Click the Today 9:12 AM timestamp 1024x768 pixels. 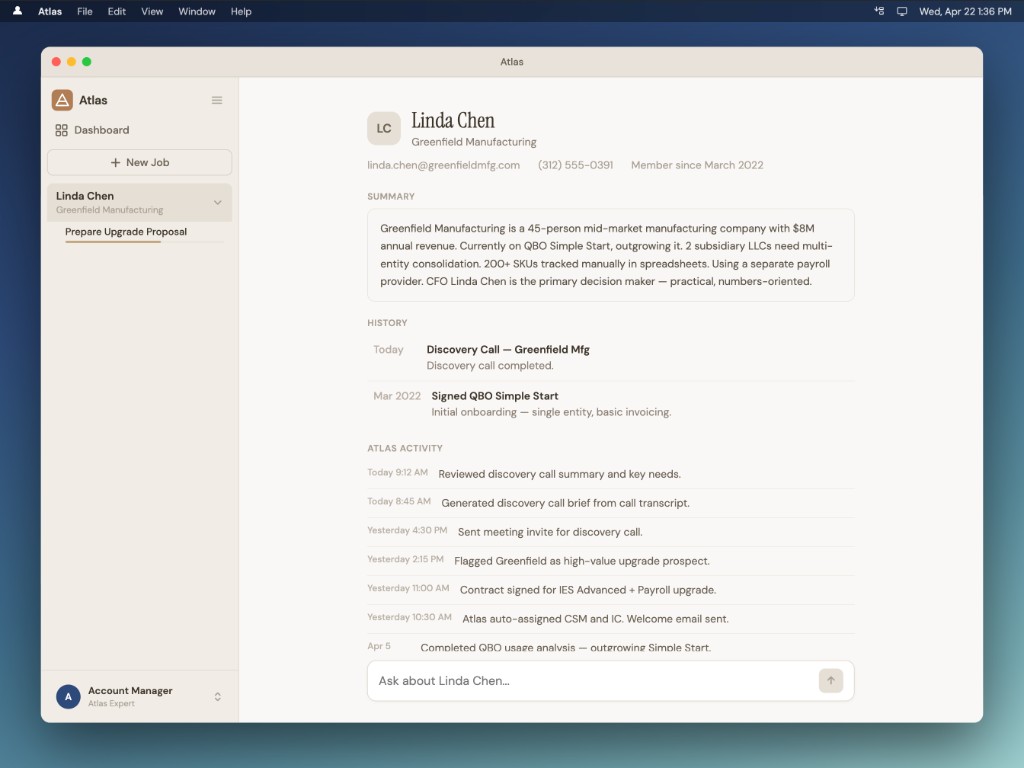[x=397, y=472]
